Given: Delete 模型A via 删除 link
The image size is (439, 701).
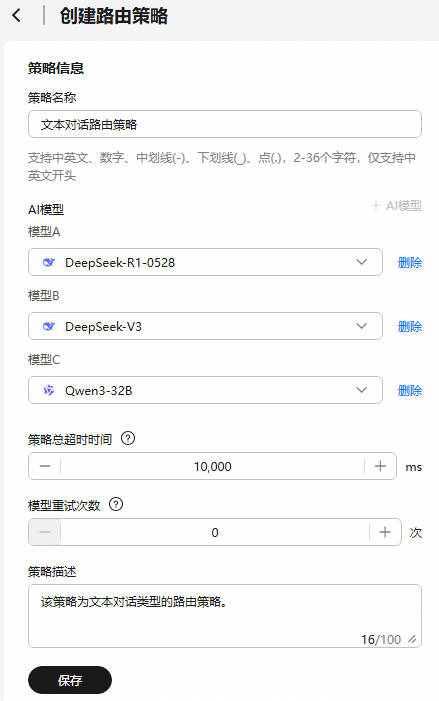Looking at the screenshot, I should pos(410,262).
